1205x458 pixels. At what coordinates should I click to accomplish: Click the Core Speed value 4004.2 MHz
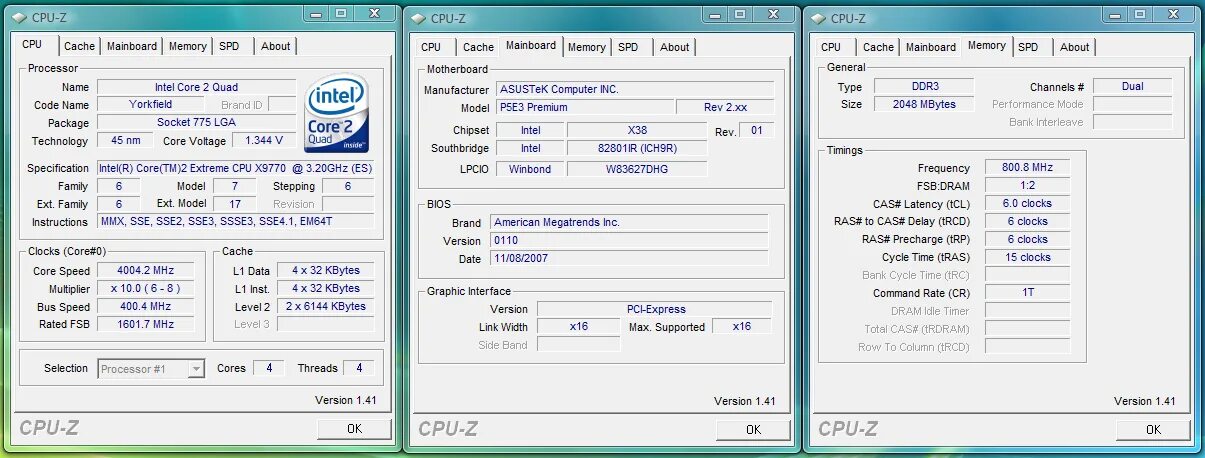146,271
